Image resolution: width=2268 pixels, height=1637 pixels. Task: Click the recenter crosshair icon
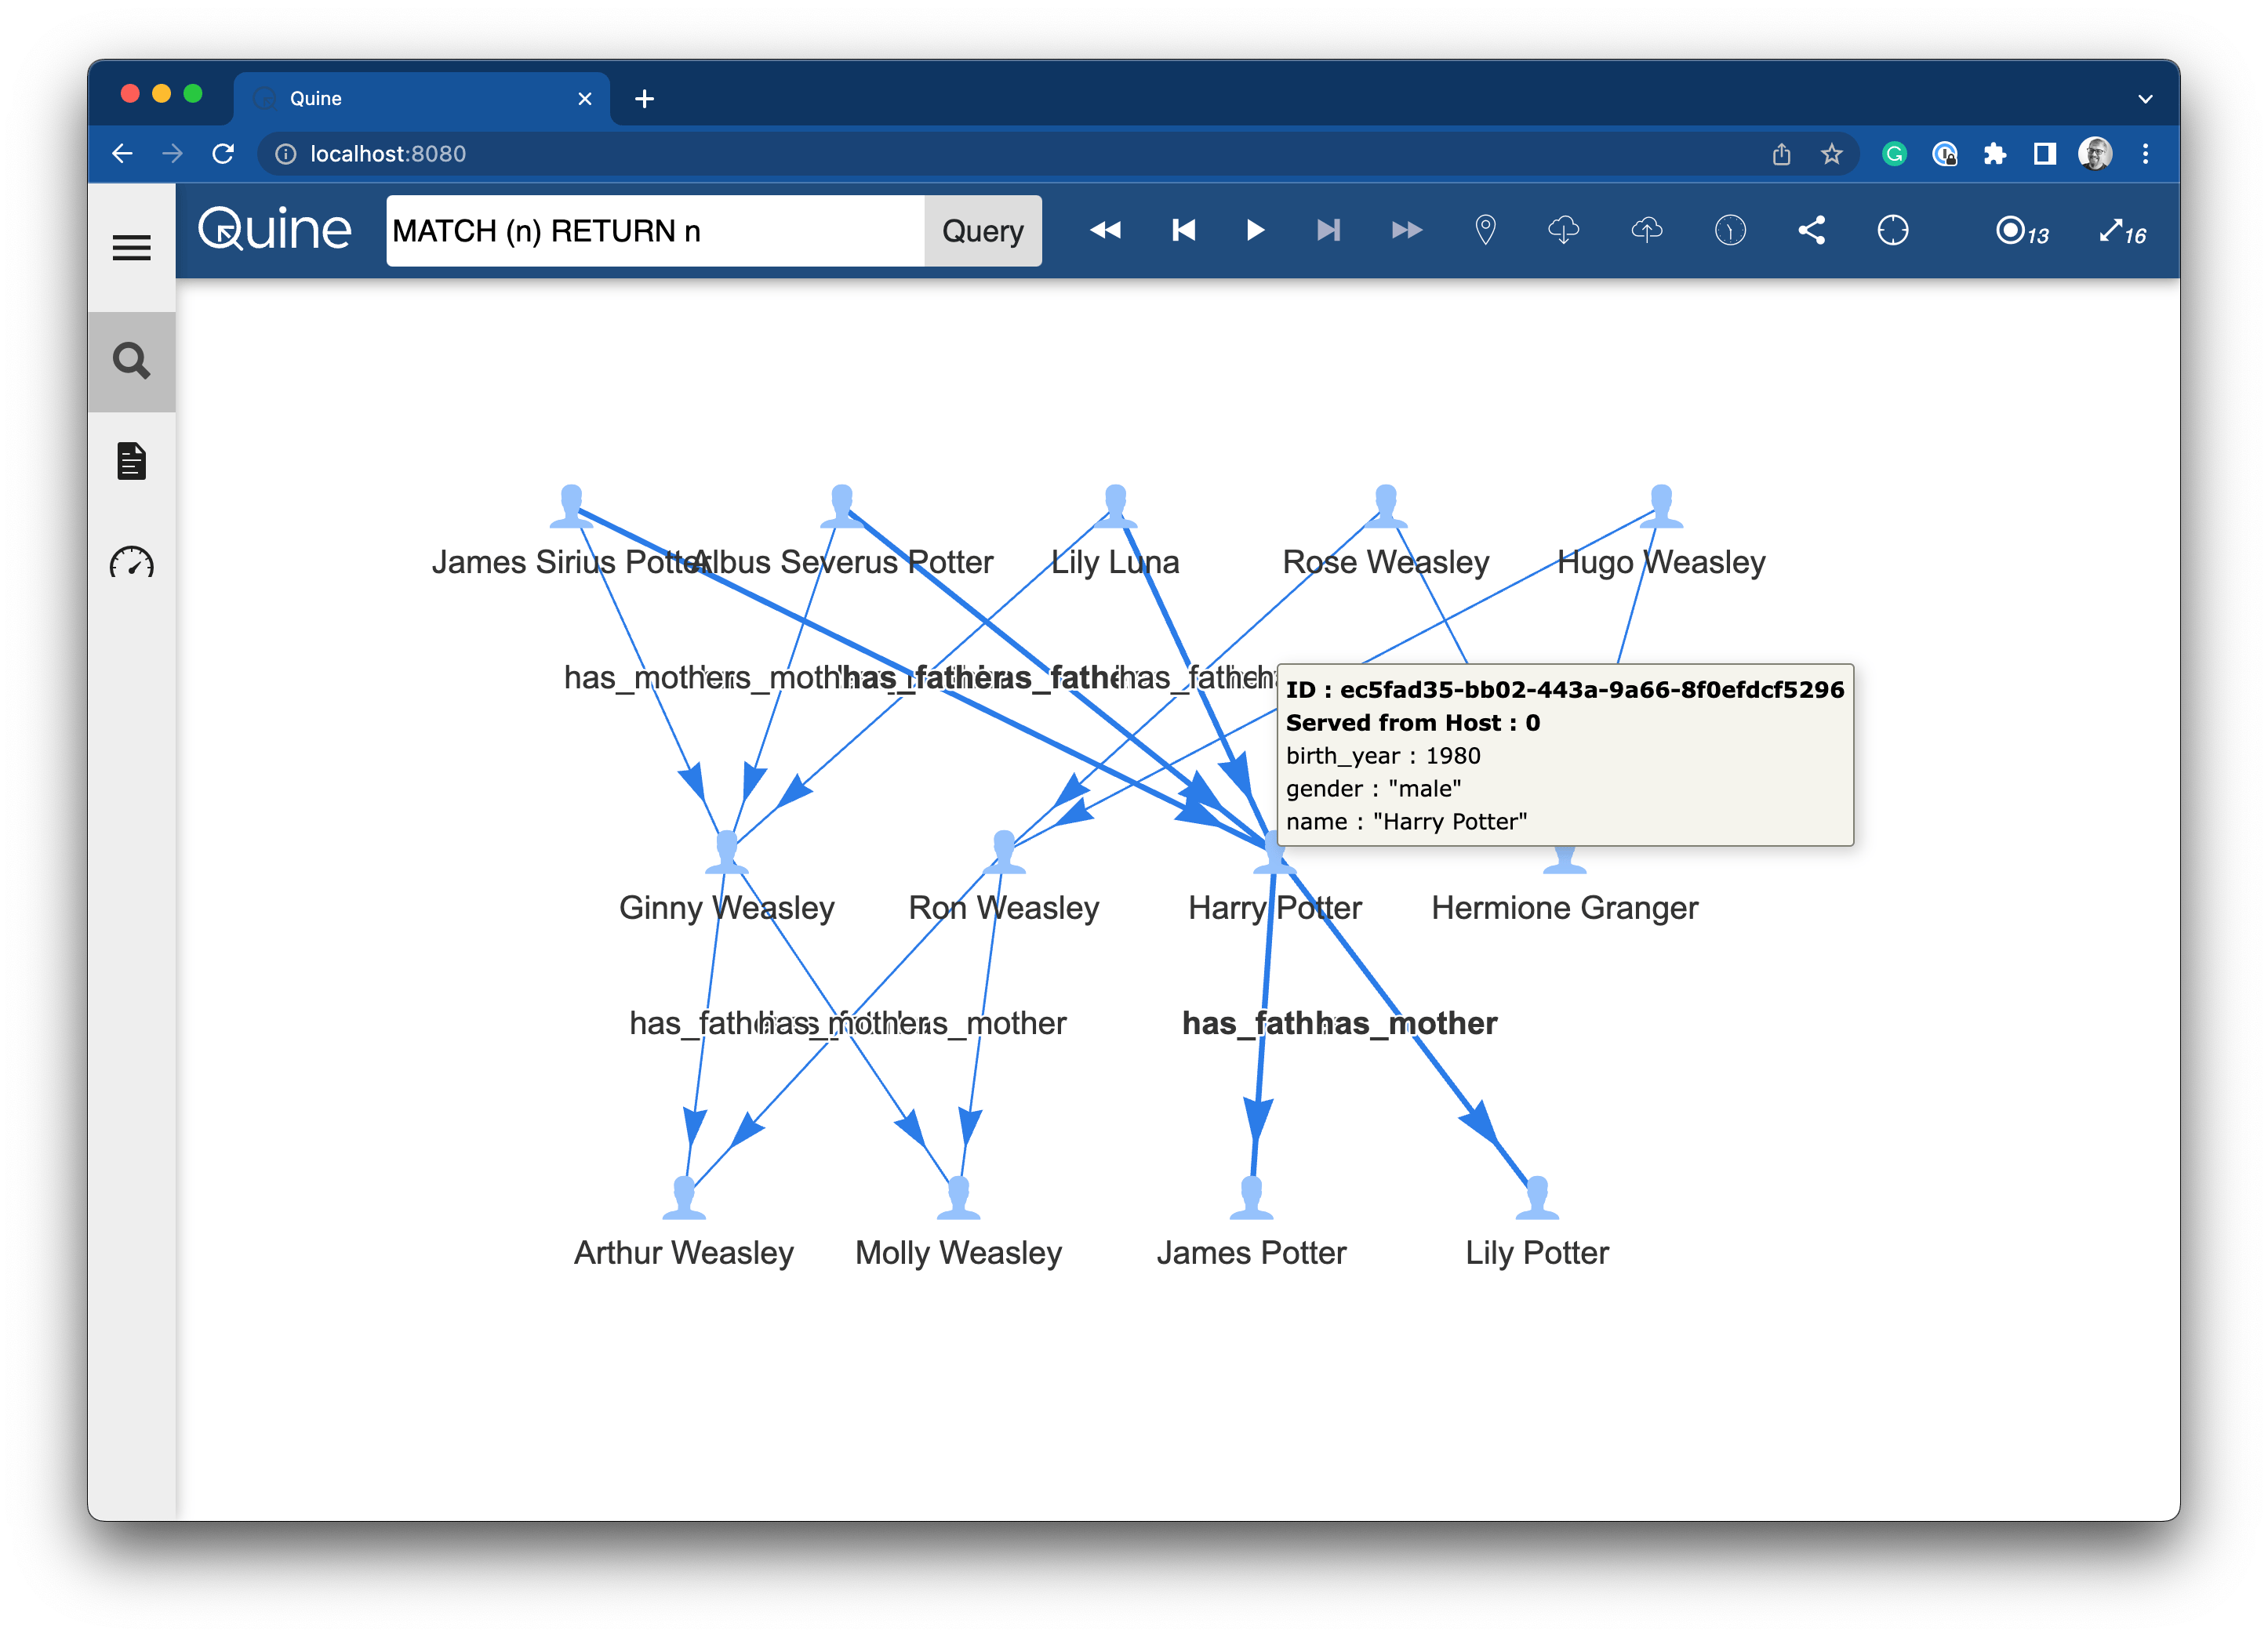coord(1892,230)
